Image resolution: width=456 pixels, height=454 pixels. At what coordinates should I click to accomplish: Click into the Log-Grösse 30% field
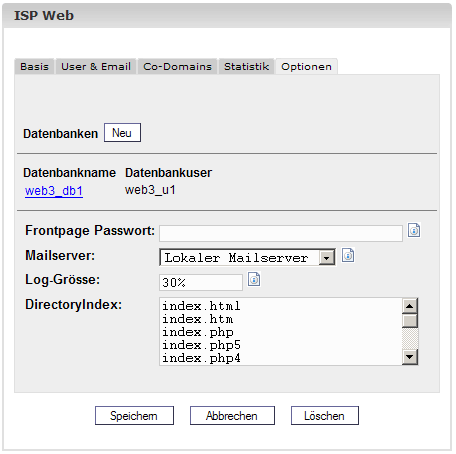(x=201, y=282)
